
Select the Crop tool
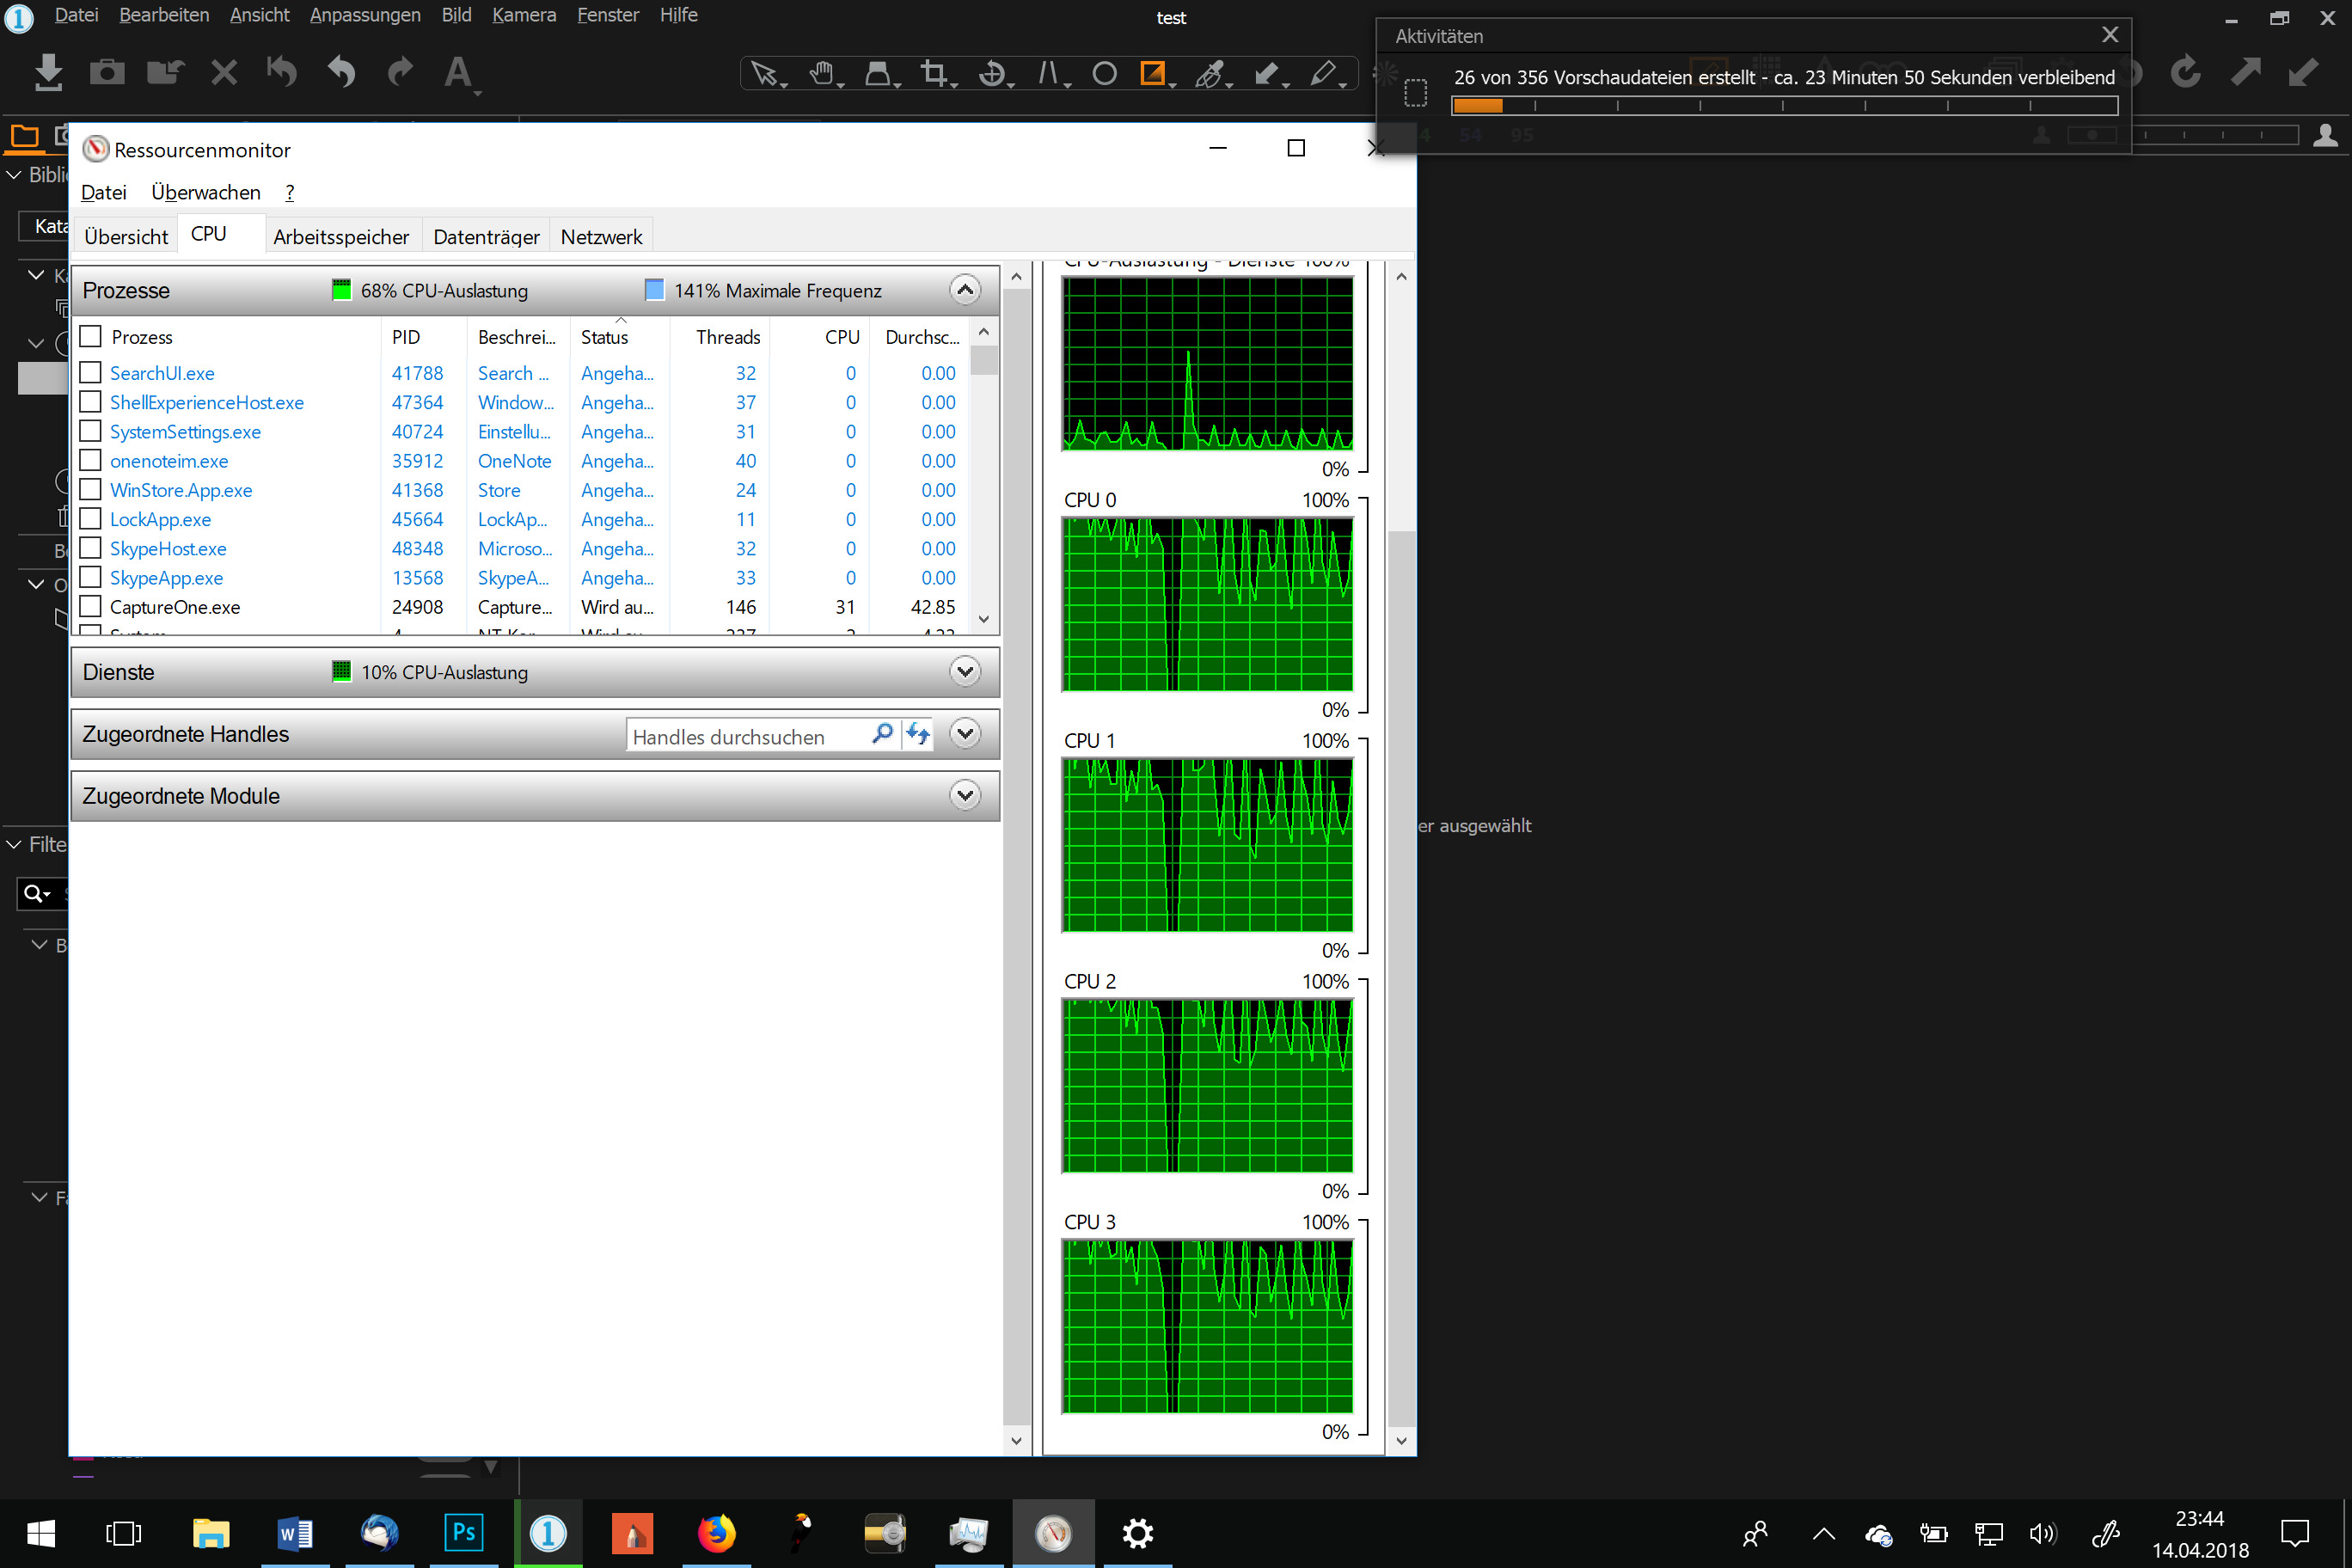tap(934, 73)
